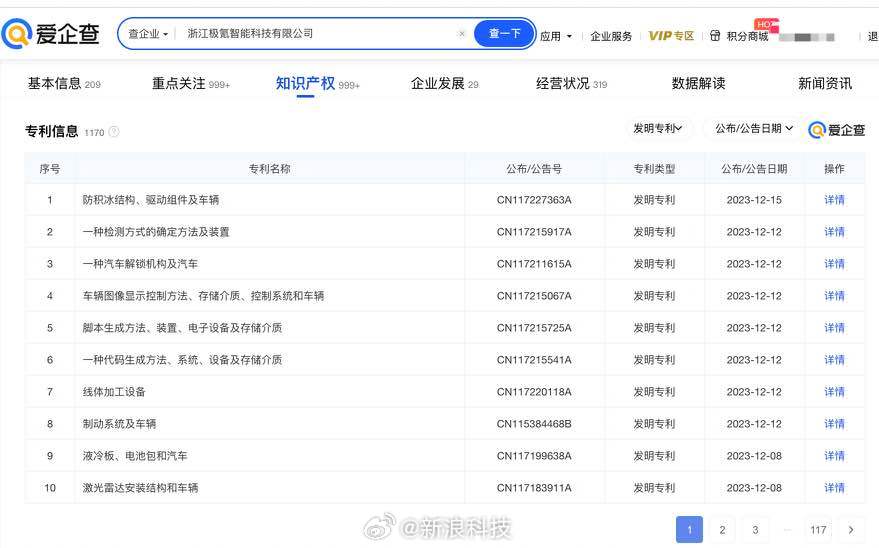Click the help question mark beside 专利信息
Viewport: 879px width, 548px height.
click(114, 132)
